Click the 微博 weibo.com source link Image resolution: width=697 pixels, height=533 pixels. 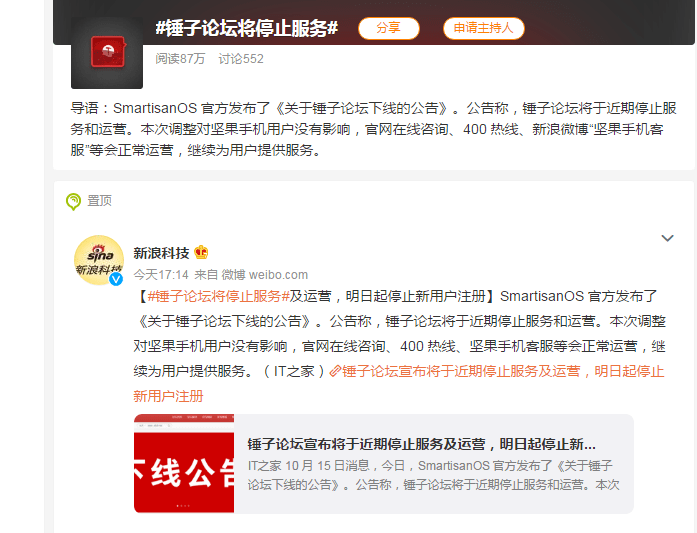[264, 275]
